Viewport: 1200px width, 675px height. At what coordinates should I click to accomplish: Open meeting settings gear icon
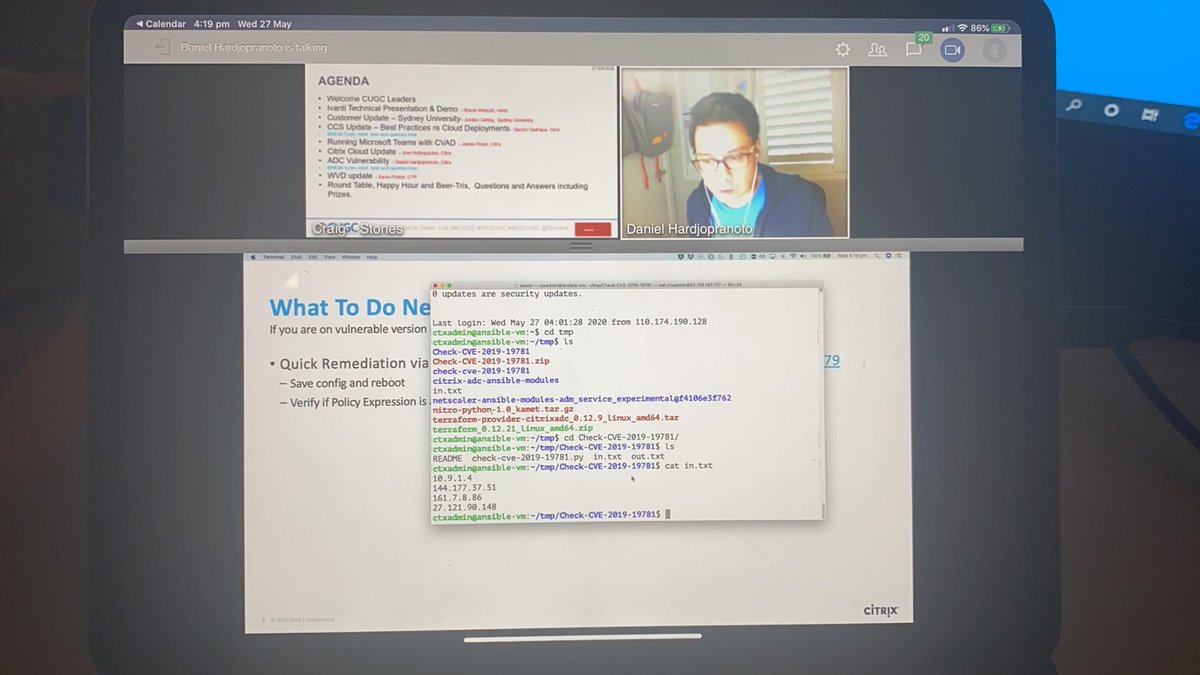pos(843,49)
